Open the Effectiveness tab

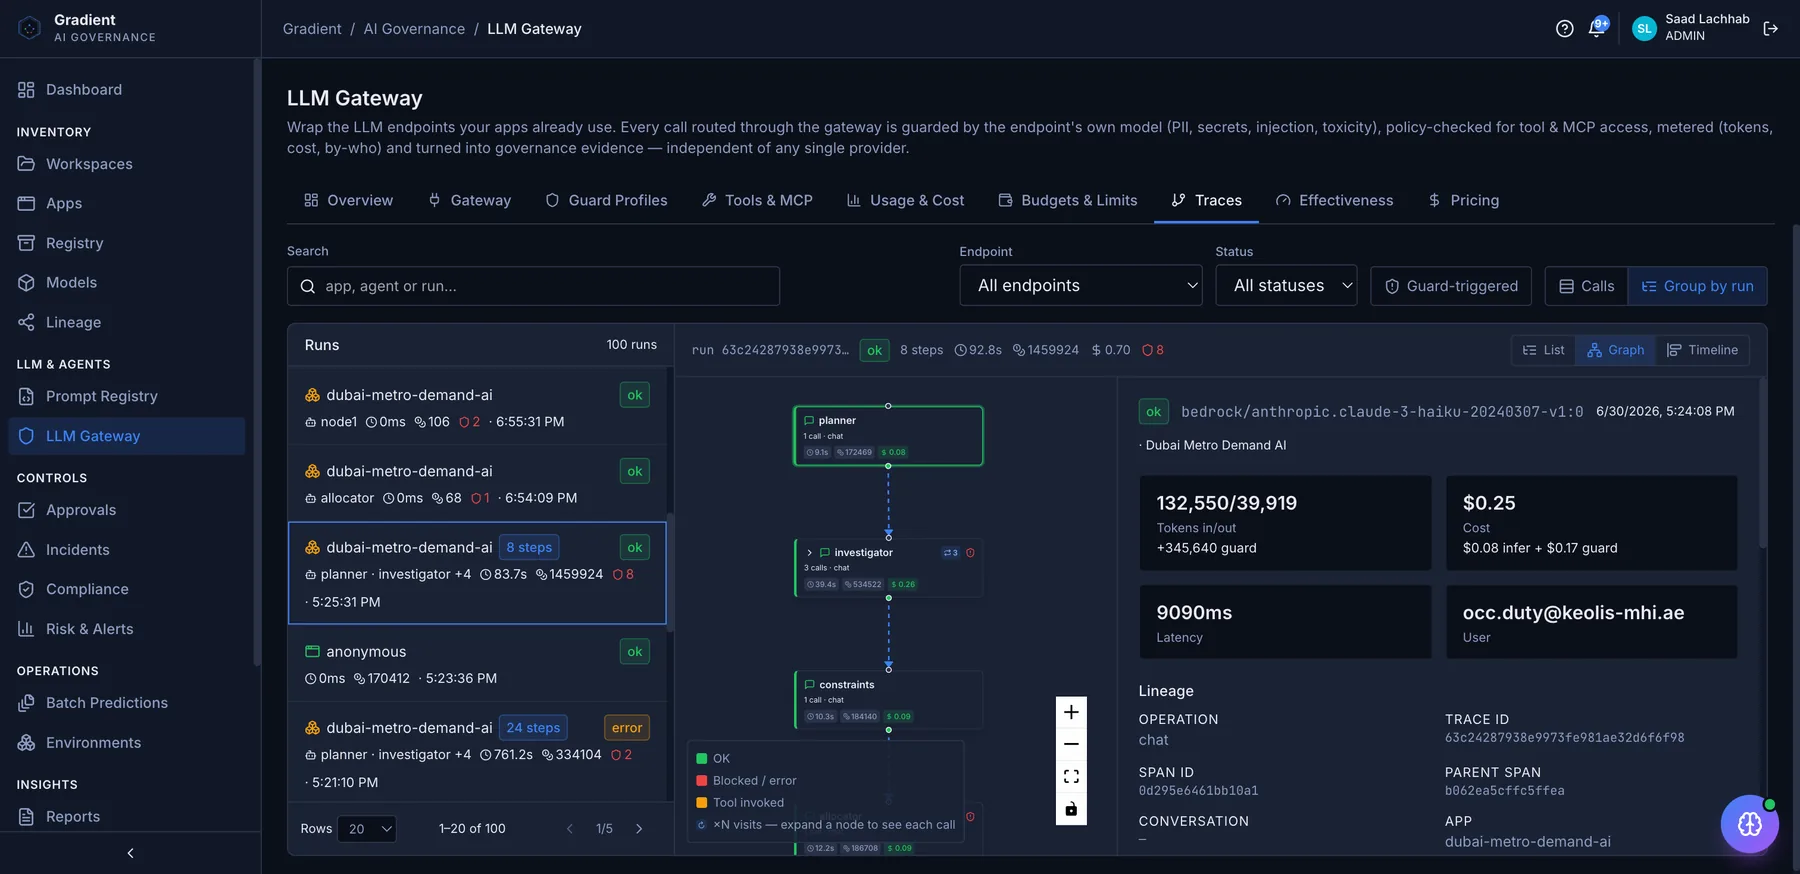coord(1335,200)
